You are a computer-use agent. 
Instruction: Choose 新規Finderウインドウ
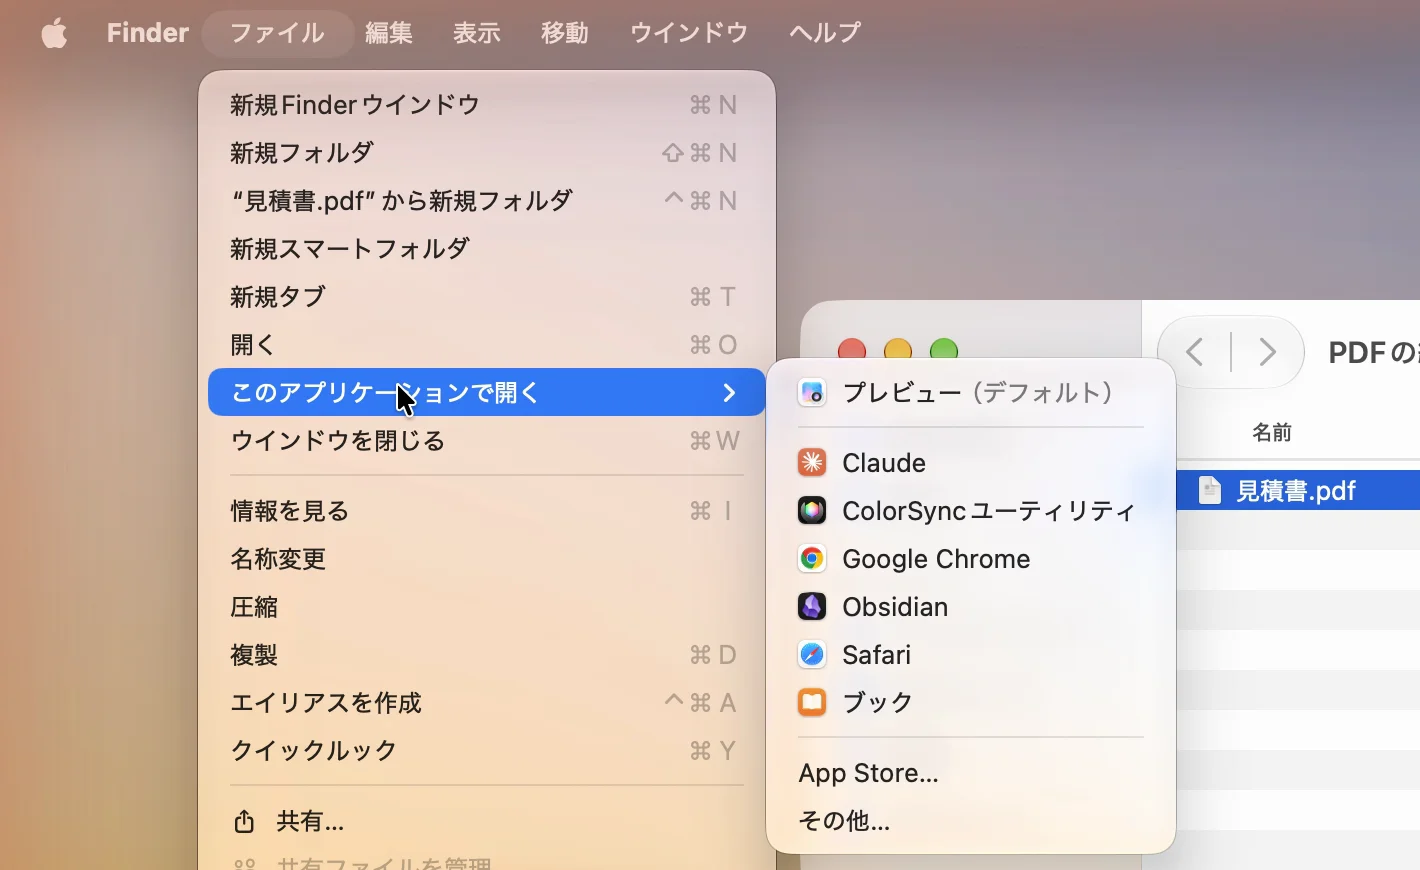487,105
